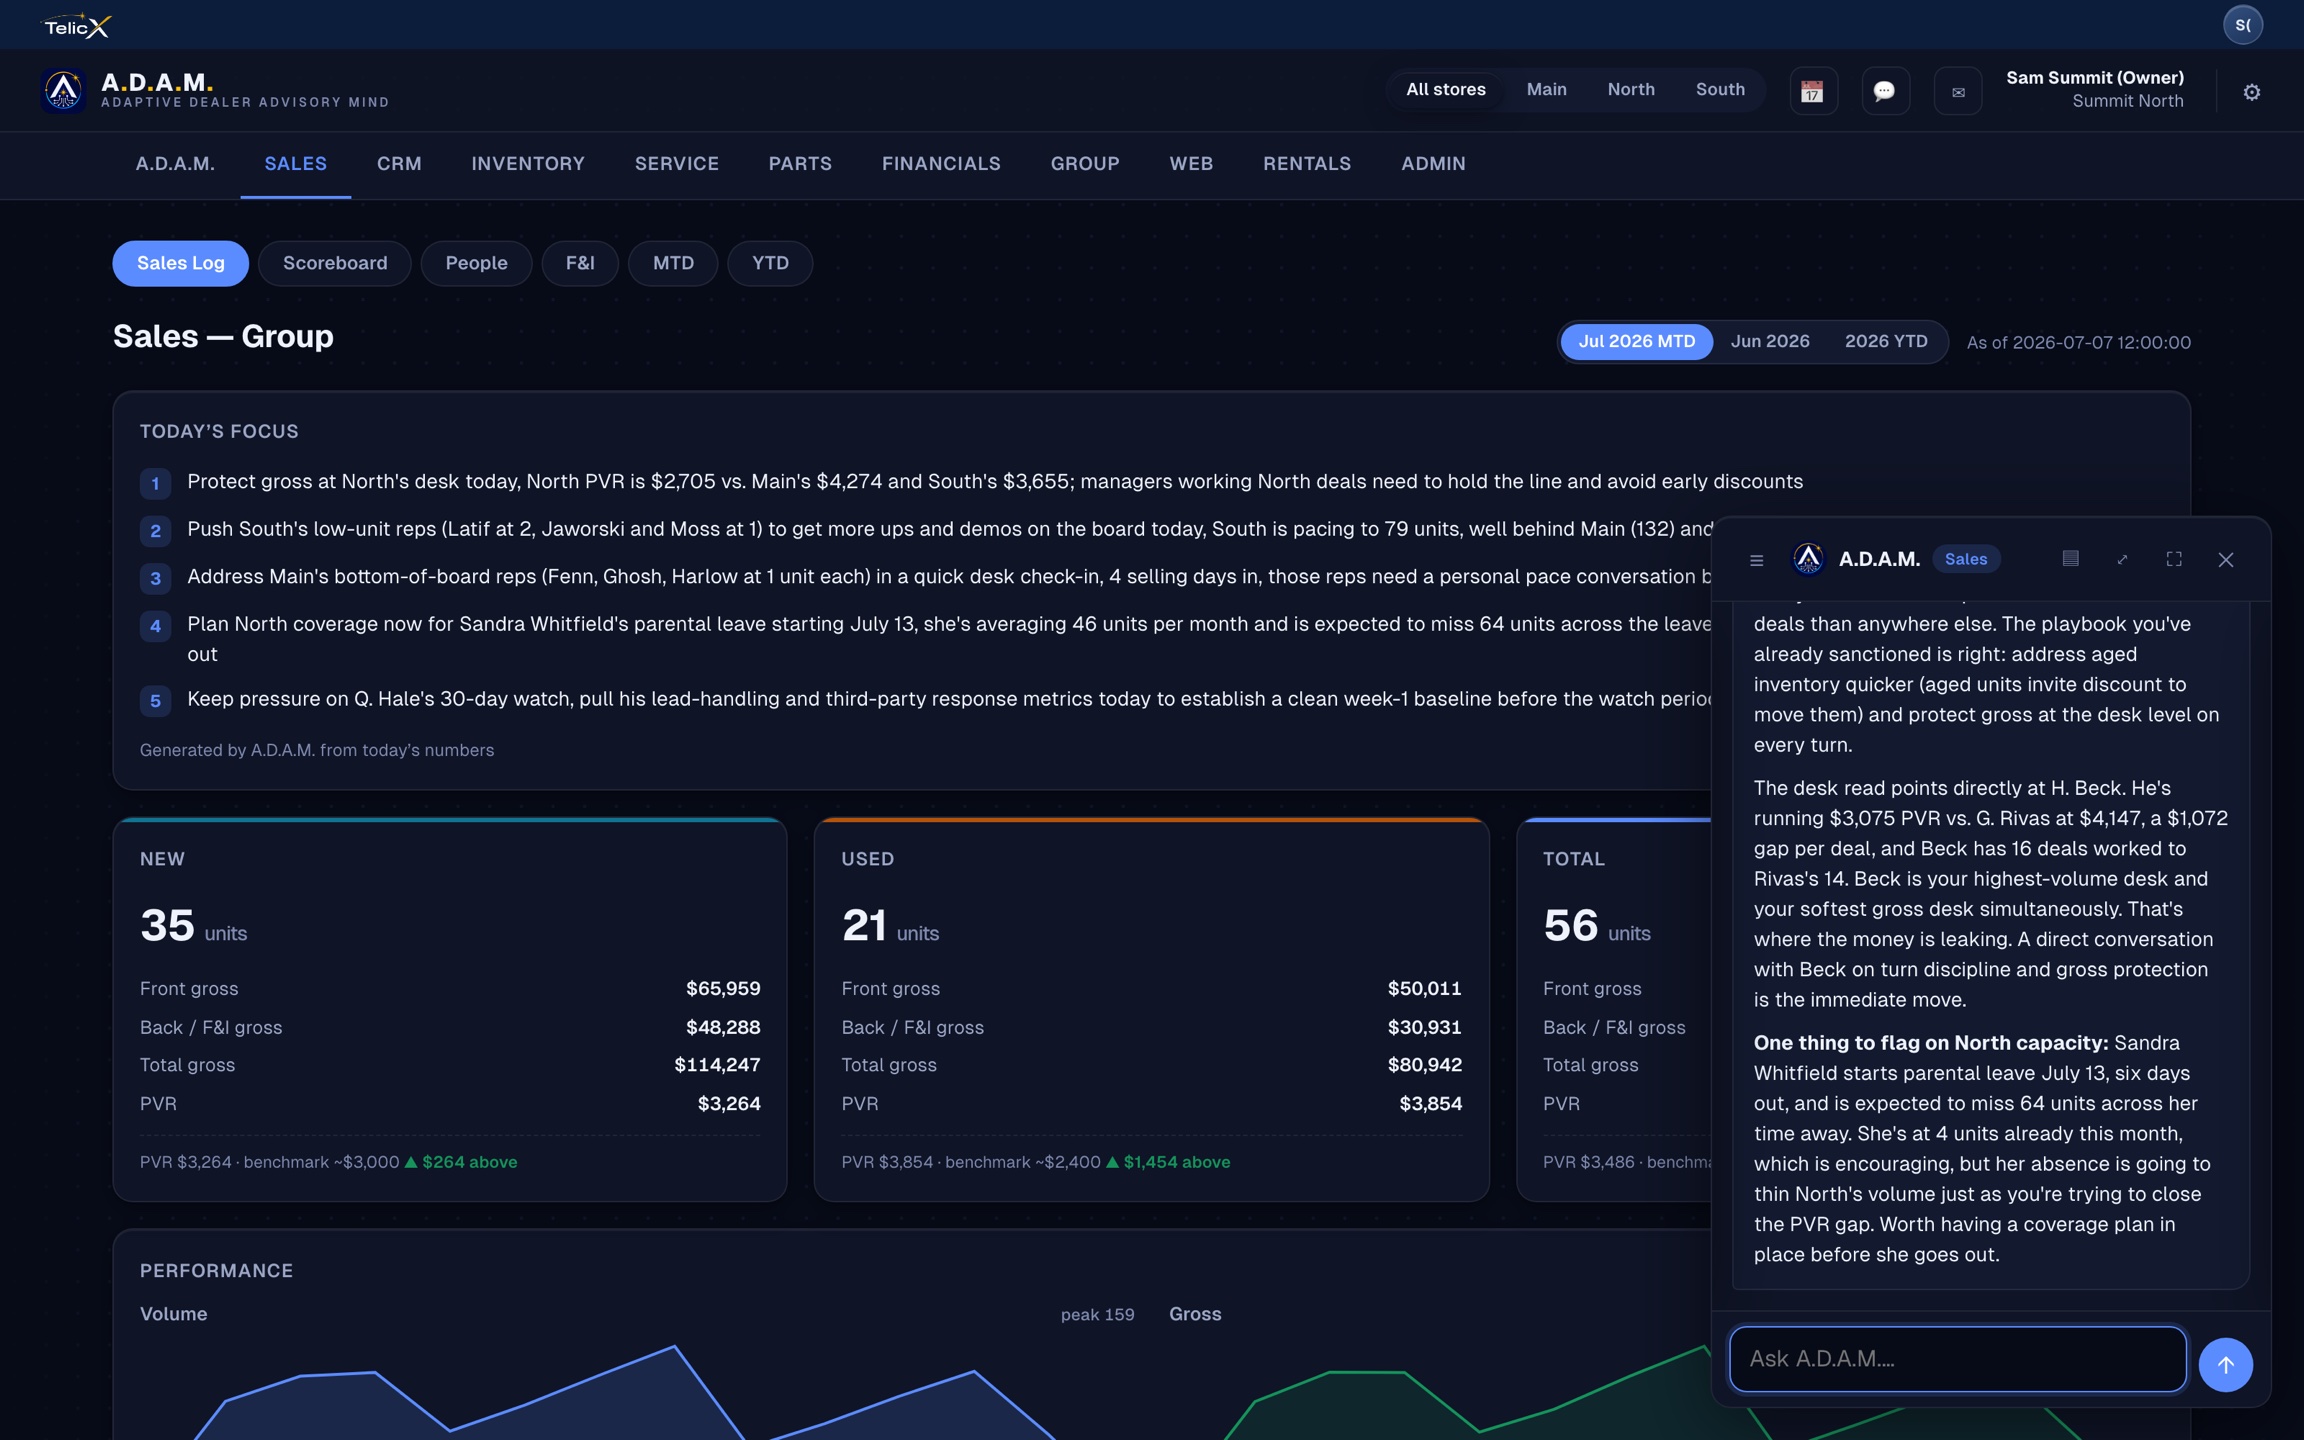Viewport: 2304px width, 1440px height.
Task: Focus the Ask A.D.A.M. input field
Action: click(1957, 1359)
